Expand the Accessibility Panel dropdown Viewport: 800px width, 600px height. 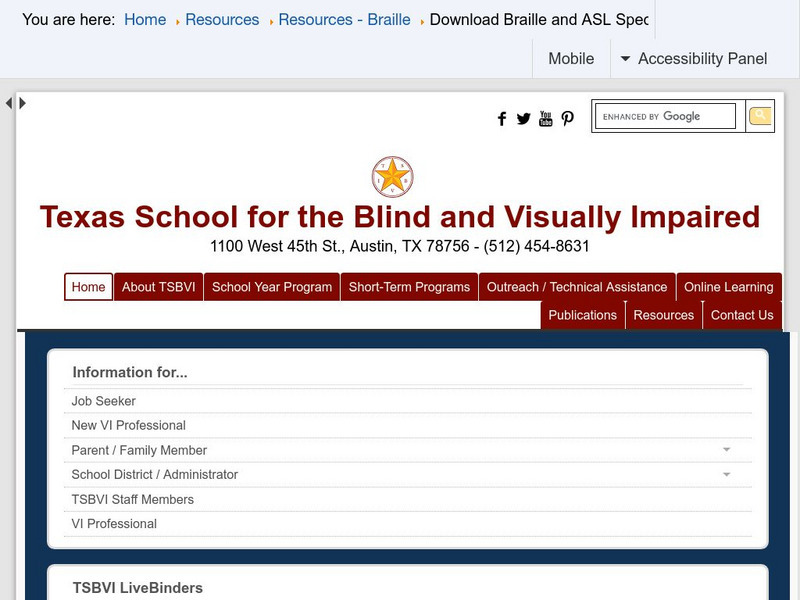tap(693, 59)
